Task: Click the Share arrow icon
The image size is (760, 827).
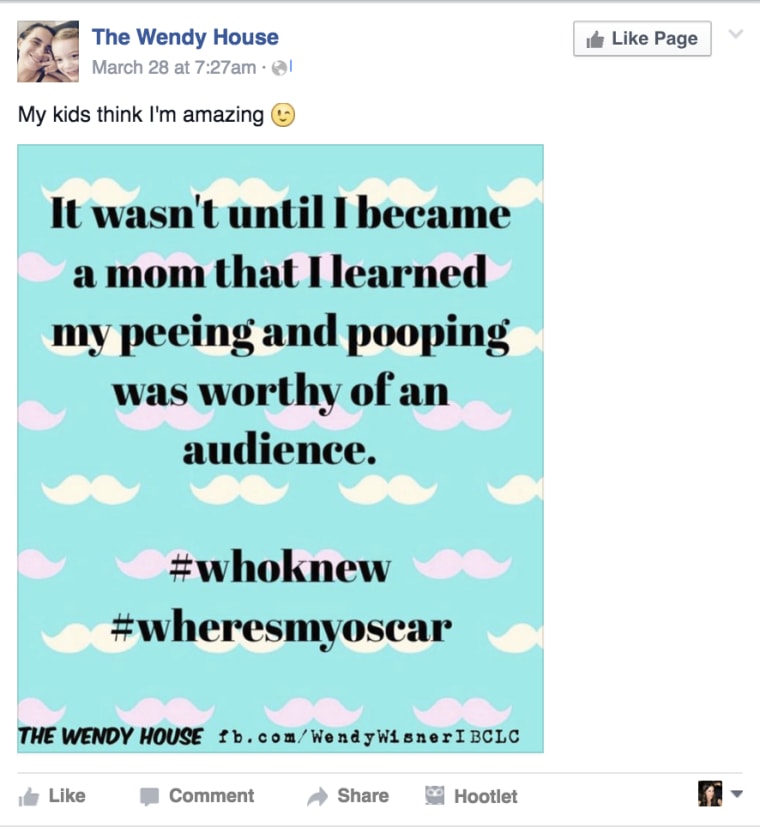Action: coord(318,796)
